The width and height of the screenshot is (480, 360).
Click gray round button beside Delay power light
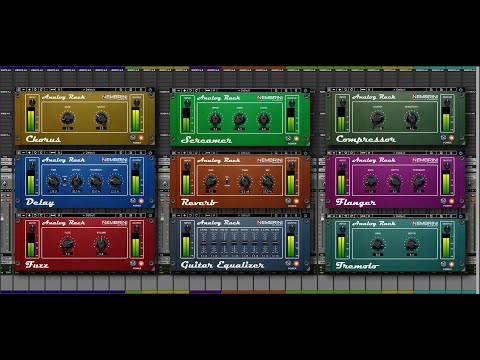click(x=133, y=201)
